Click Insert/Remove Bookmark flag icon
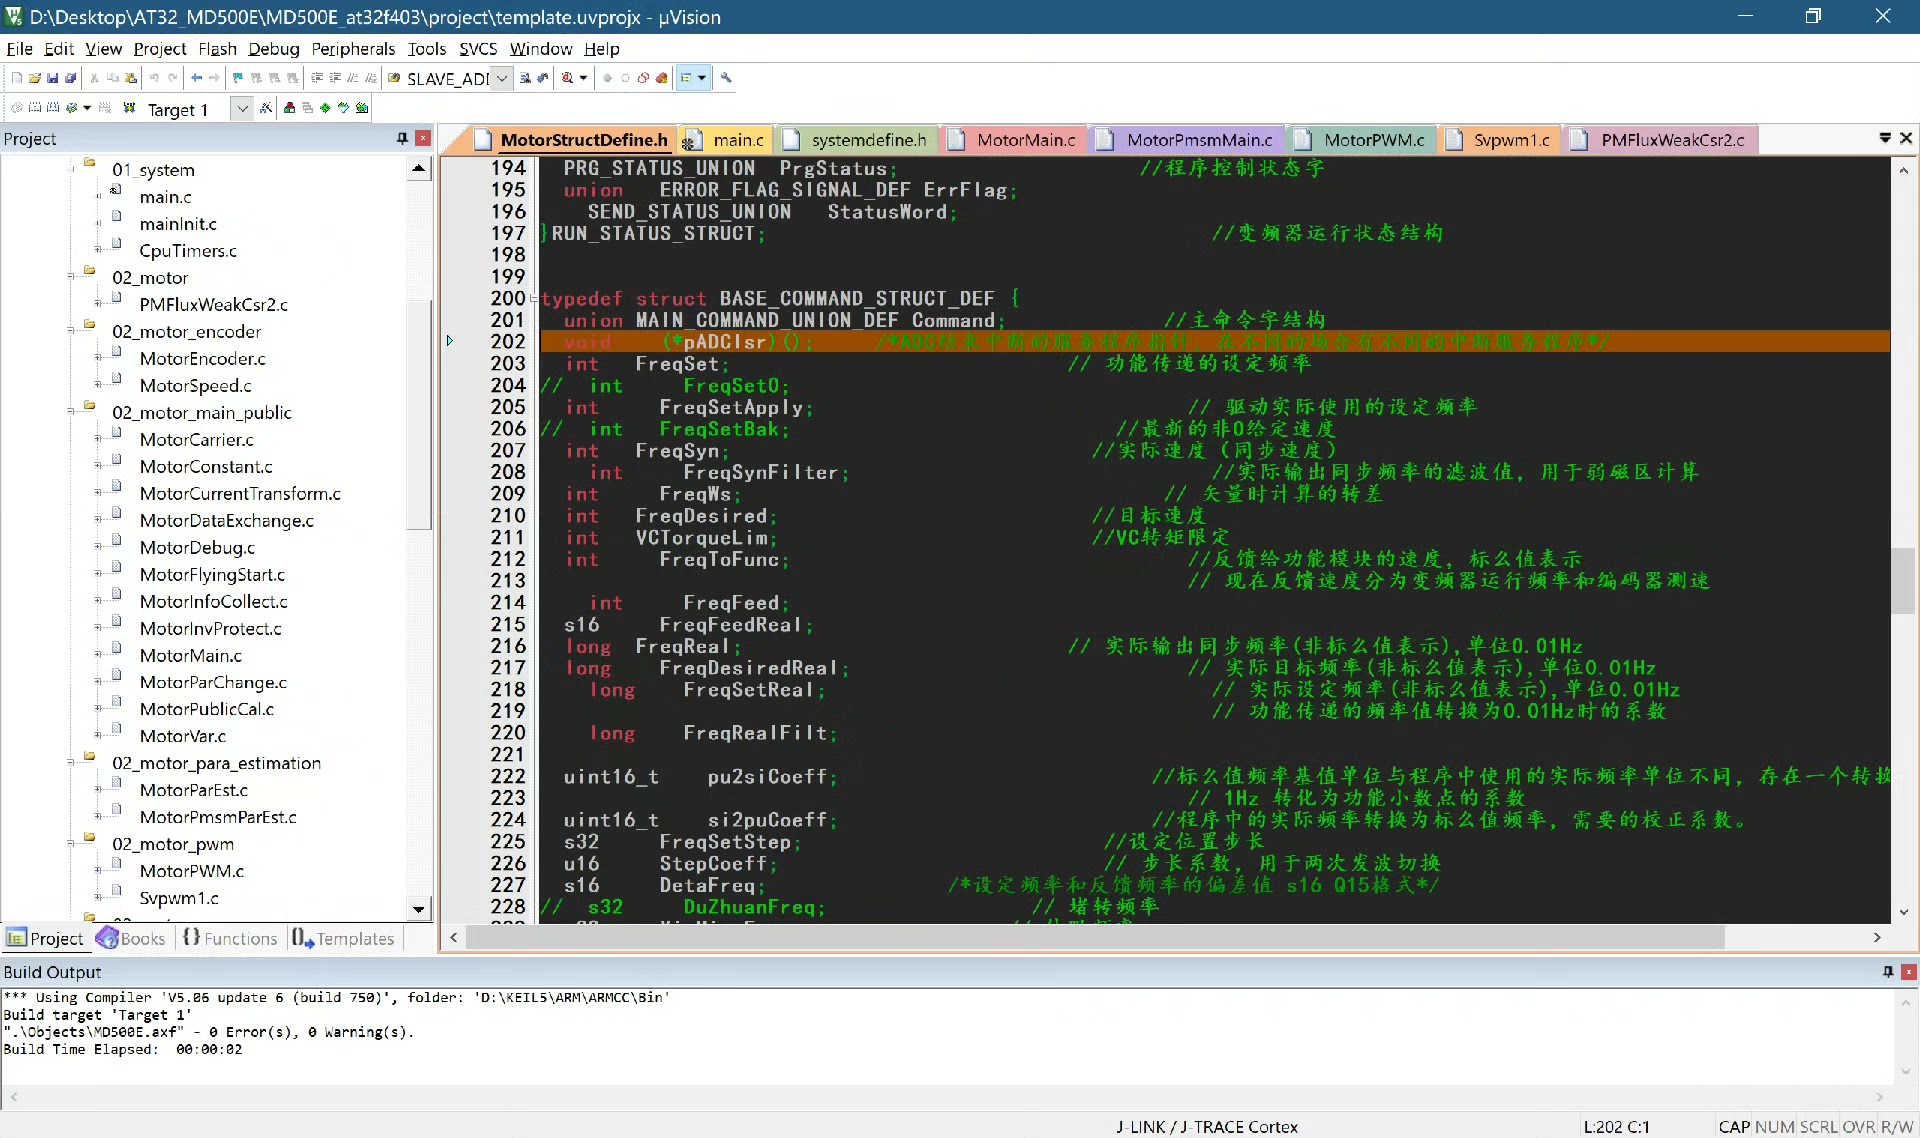Screen dimensions: 1920x1138 tap(238, 78)
